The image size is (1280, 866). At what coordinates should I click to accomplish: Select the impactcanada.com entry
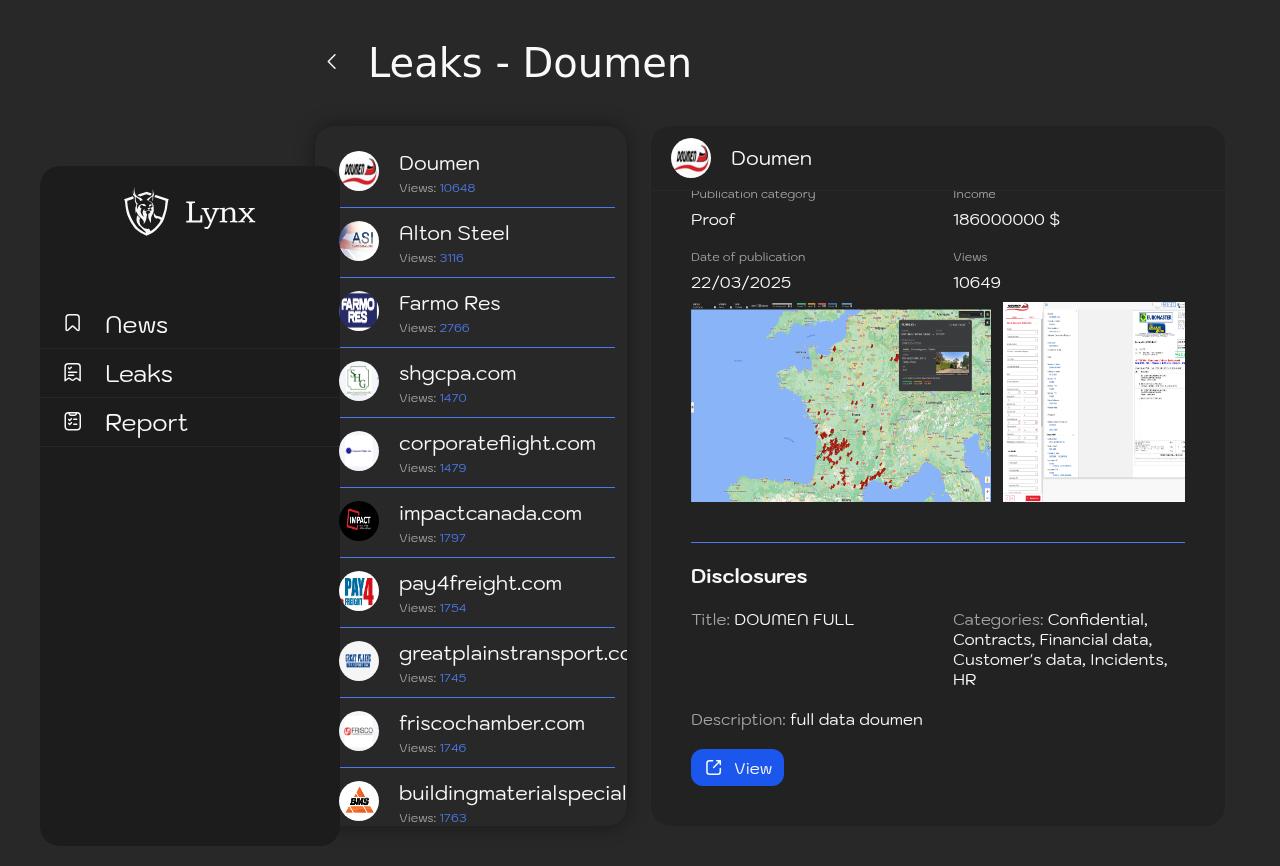tap(490, 513)
